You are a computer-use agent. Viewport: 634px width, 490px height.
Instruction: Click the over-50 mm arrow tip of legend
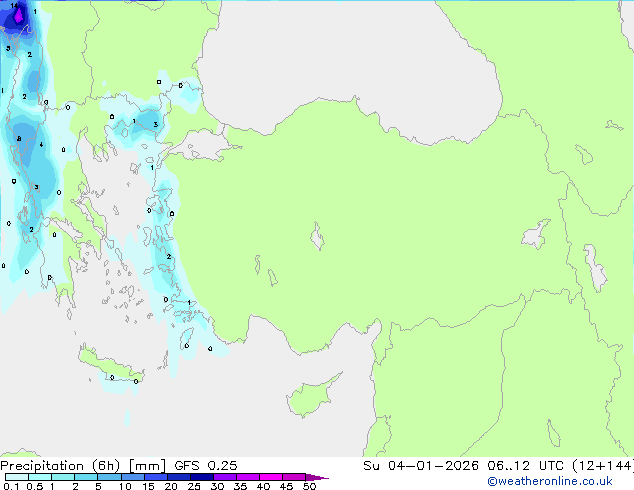[317, 478]
